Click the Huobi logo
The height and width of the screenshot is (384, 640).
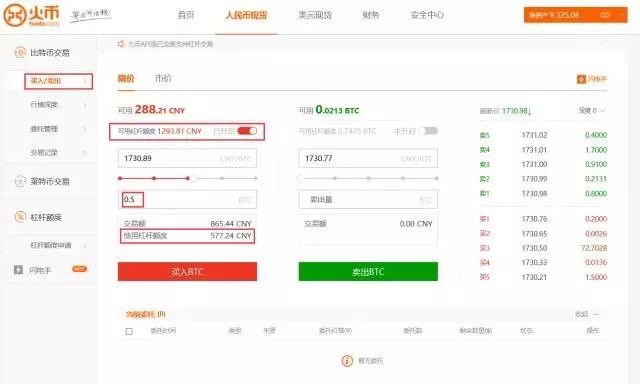[31, 16]
